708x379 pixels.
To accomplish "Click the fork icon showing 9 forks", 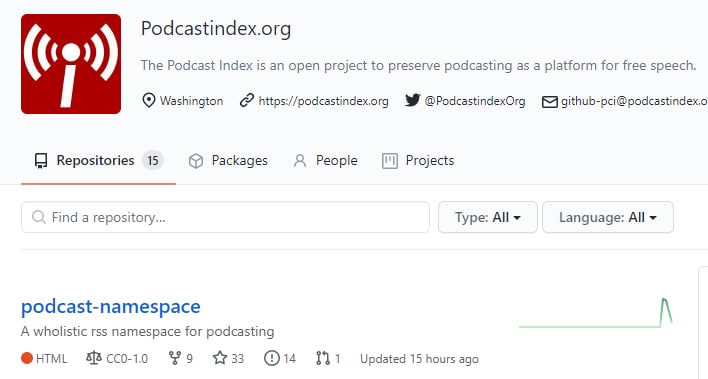I will (175, 358).
